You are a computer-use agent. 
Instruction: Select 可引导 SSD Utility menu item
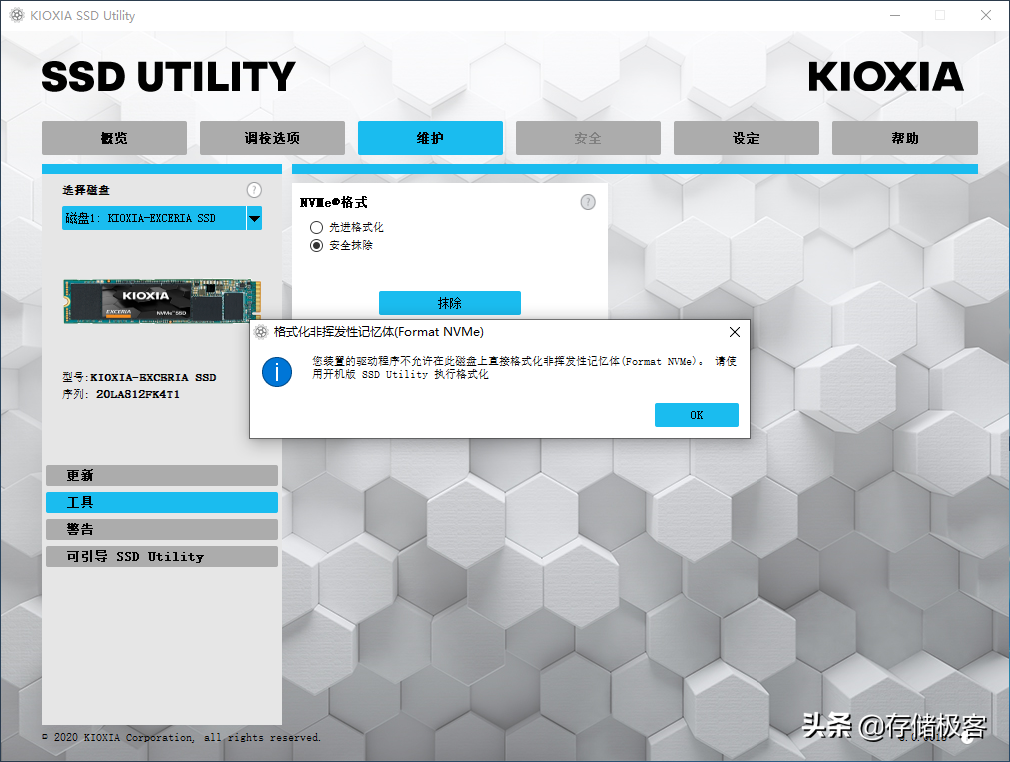click(162, 557)
